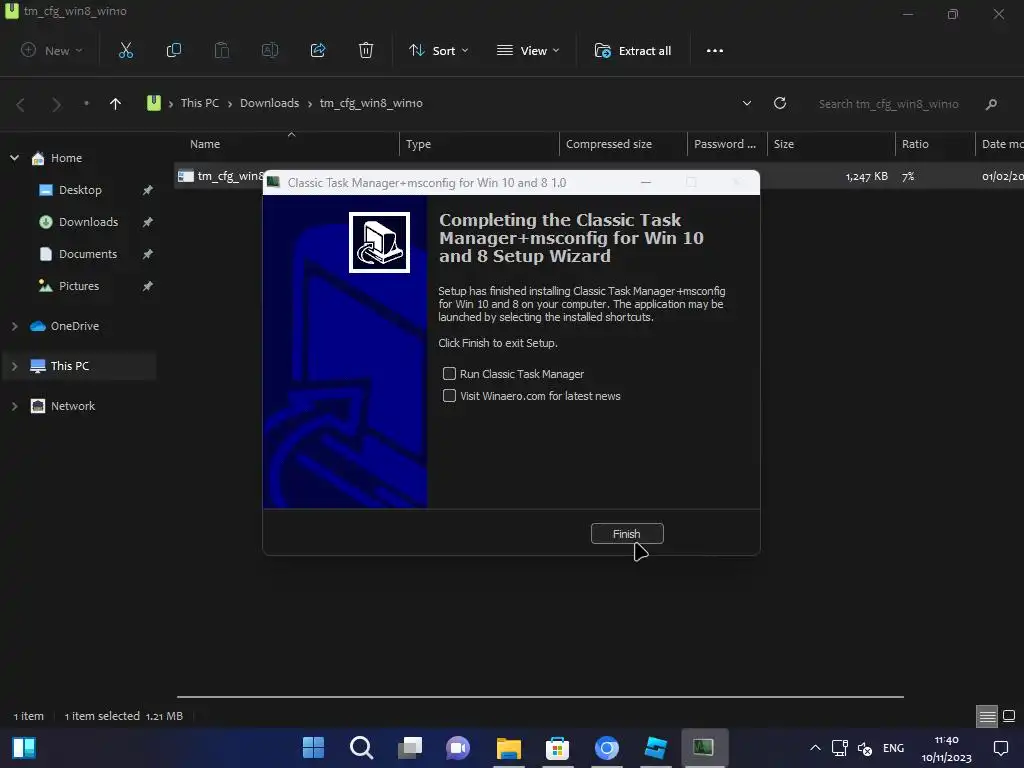Open the Chat app on the taskbar

click(x=458, y=748)
